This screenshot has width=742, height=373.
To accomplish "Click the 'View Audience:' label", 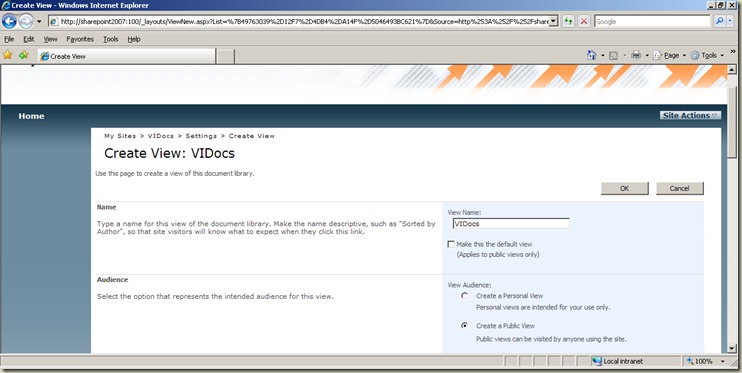I will point(469,285).
